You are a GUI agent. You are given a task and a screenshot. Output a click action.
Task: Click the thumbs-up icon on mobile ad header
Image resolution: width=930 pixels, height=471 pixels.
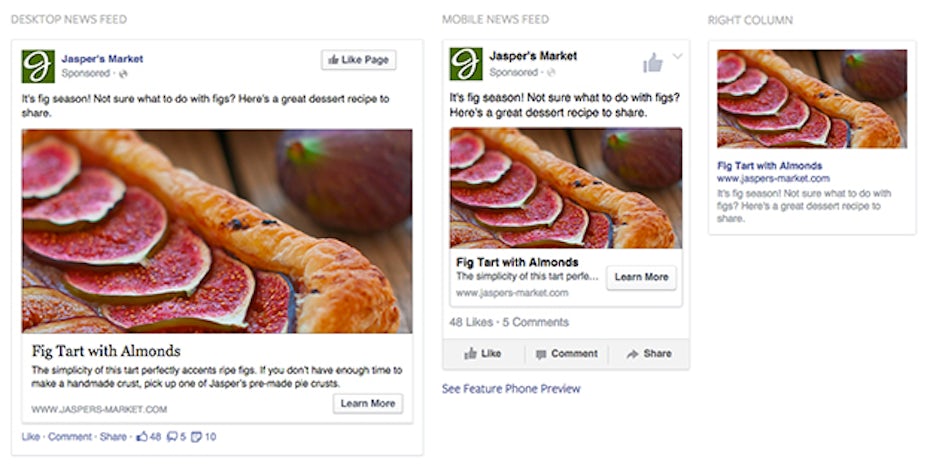coord(652,64)
